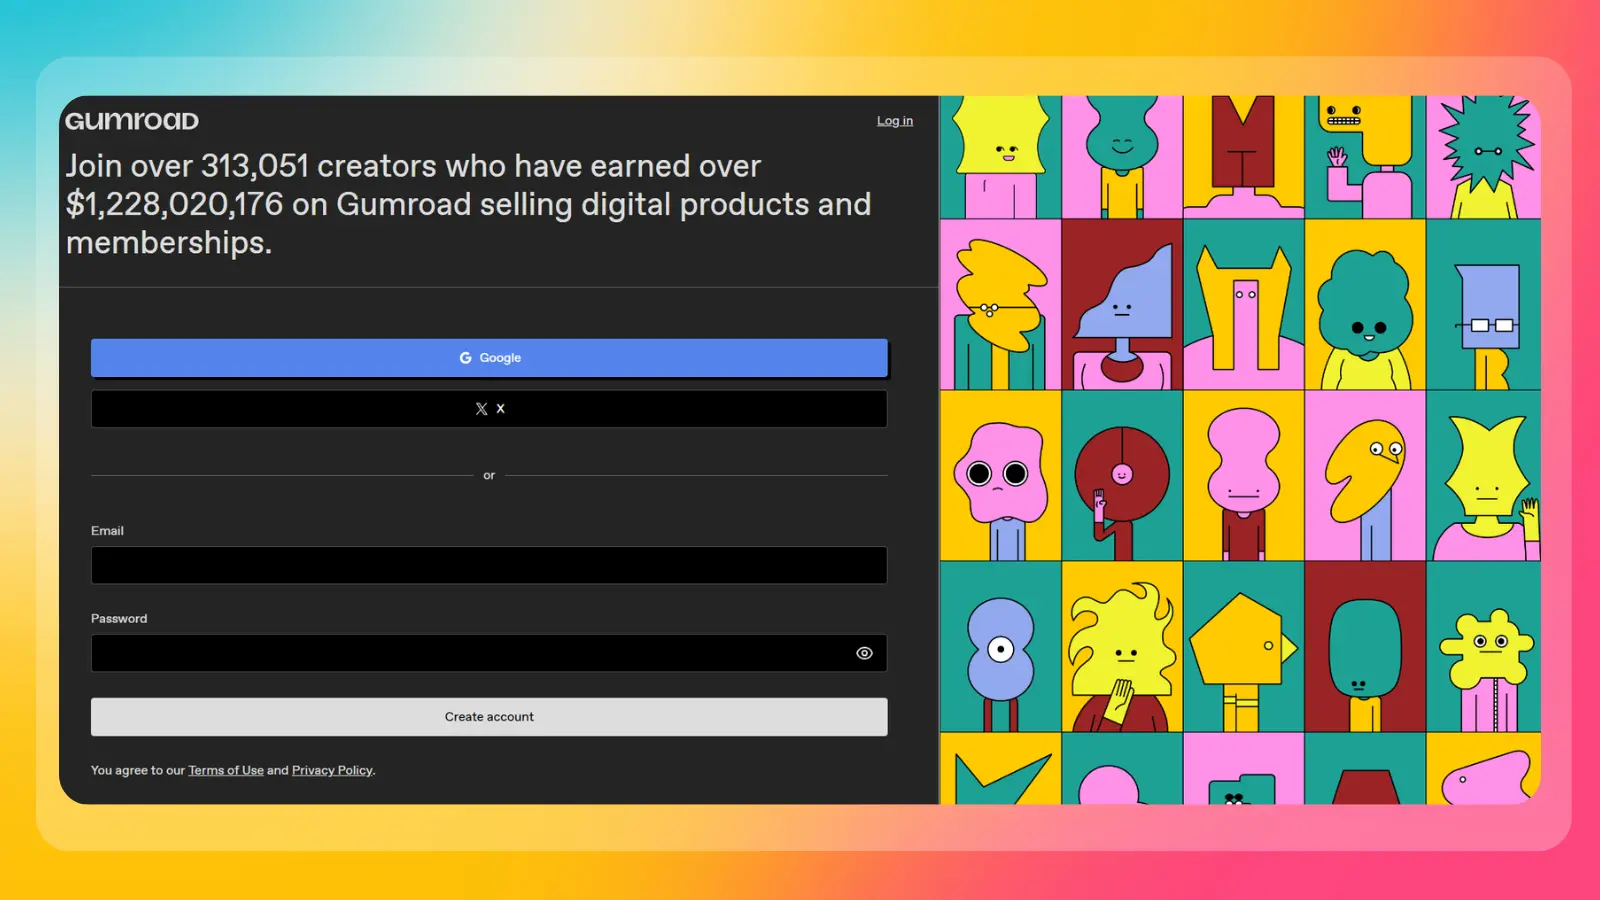Open the Terms of Use link
This screenshot has width=1600, height=900.
[x=226, y=770]
